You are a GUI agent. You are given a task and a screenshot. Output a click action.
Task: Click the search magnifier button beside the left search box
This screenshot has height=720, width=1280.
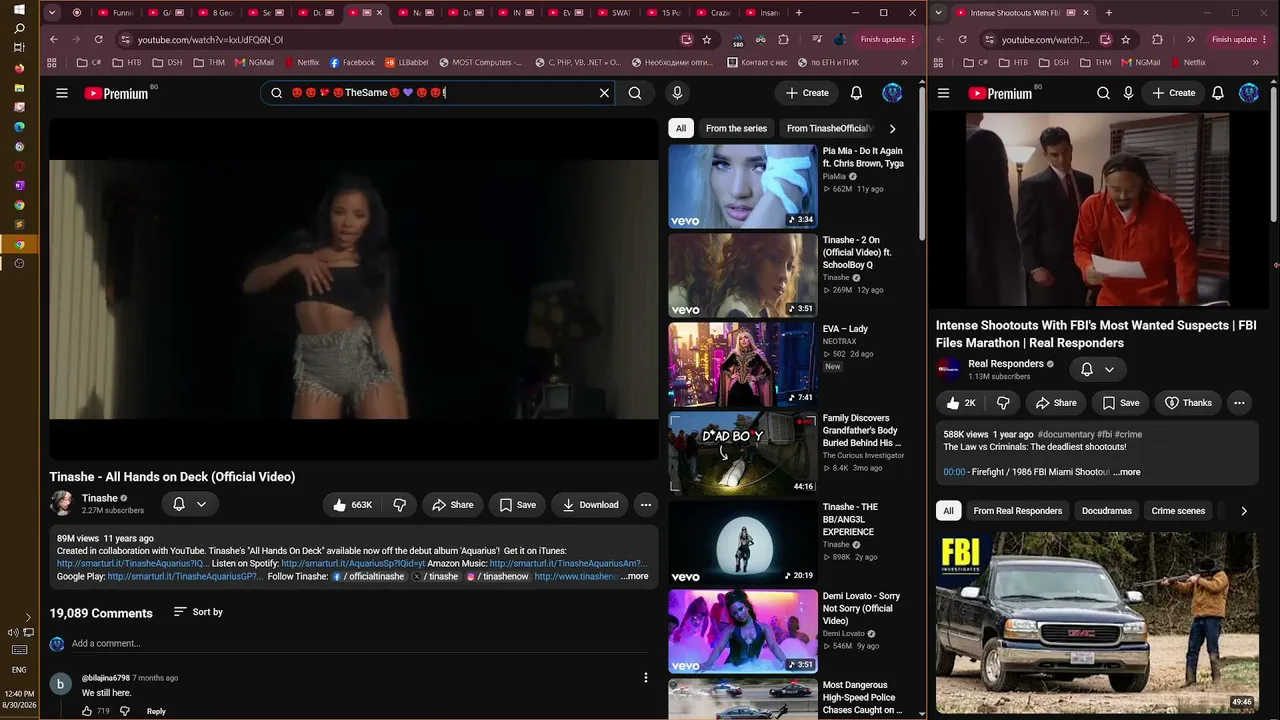point(635,93)
